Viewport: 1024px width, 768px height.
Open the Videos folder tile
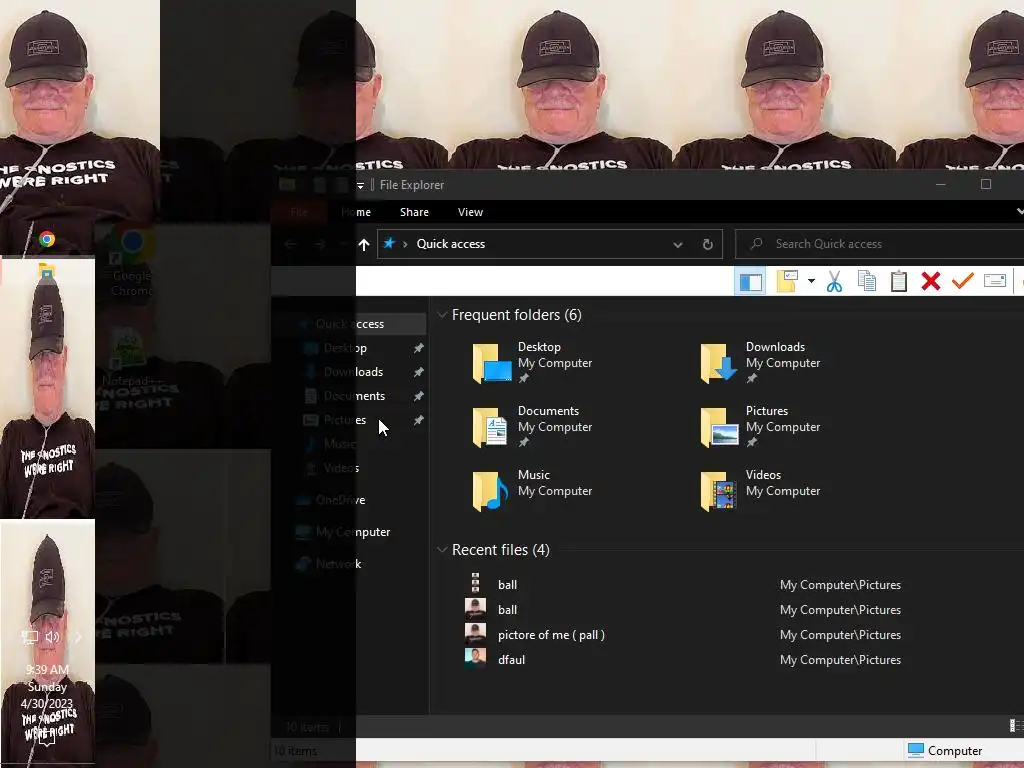(x=761, y=490)
